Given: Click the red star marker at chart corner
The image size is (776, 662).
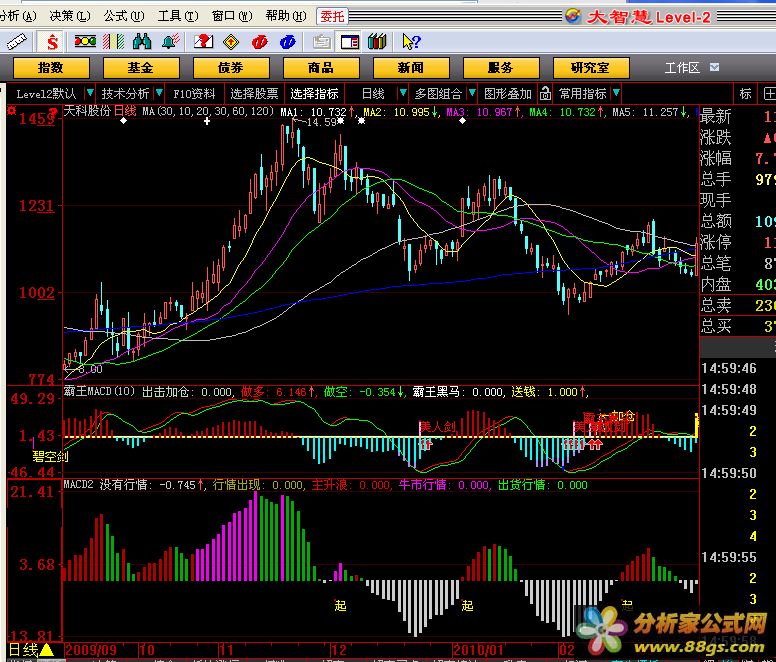Looking at the screenshot, I should point(11,111).
